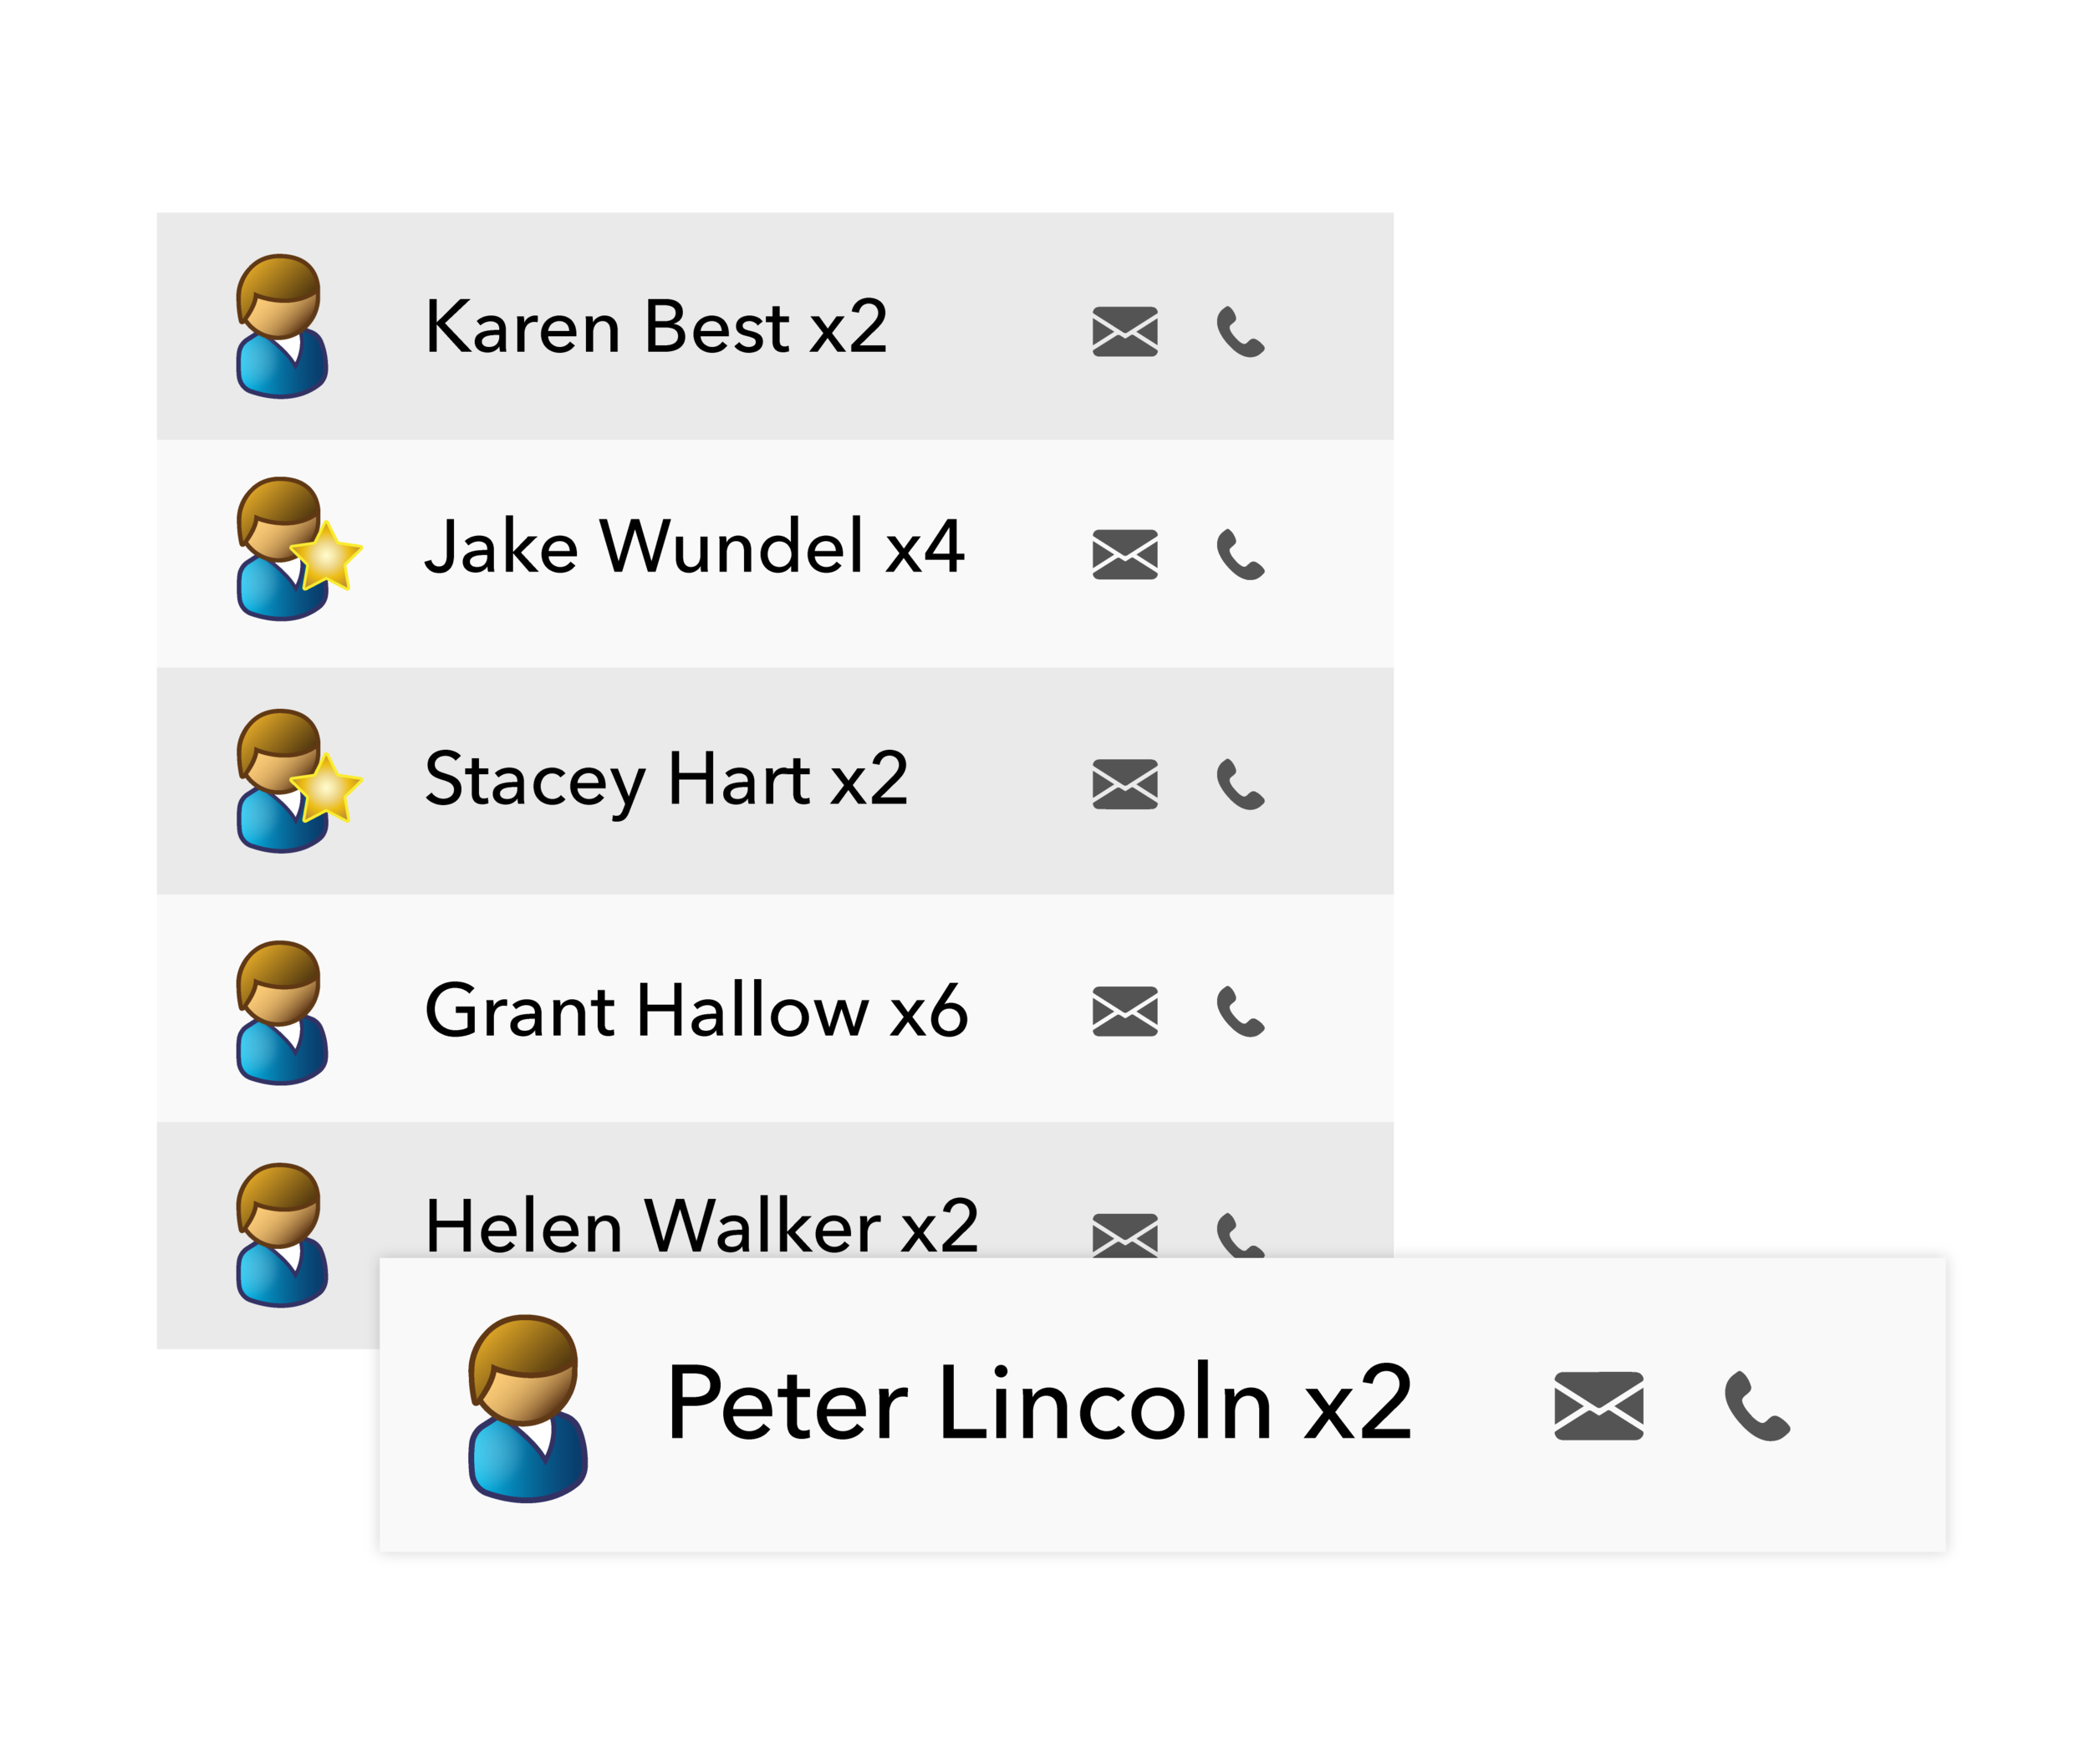Email Peter Lincoln via envelope icon
This screenshot has width=2090, height=1764.
coord(1599,1406)
